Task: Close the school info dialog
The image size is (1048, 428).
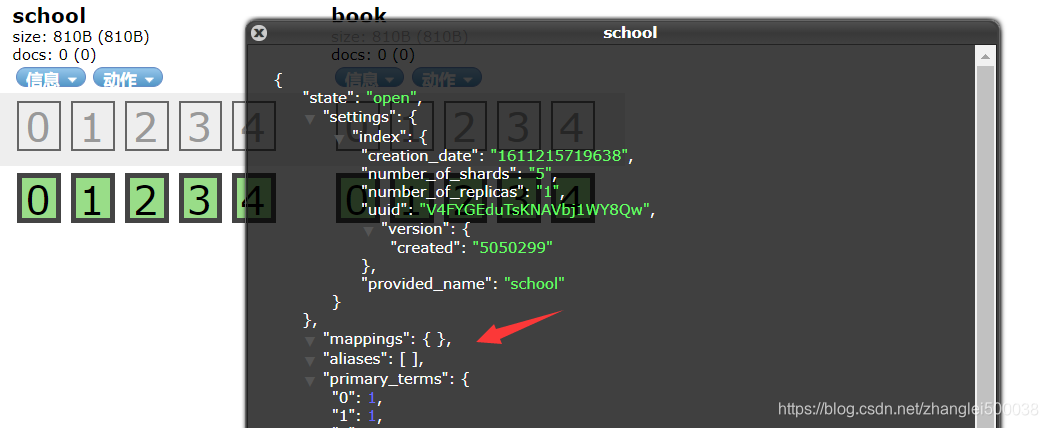Action: point(259,33)
